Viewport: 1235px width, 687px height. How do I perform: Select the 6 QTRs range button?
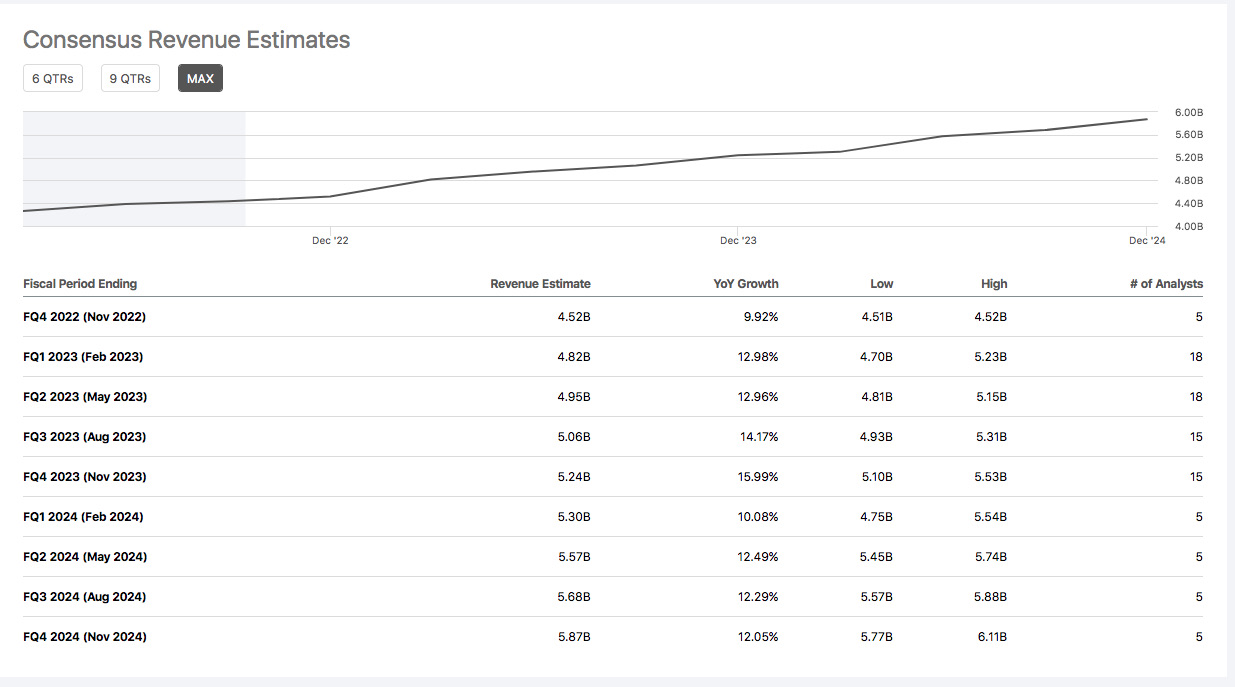pos(53,78)
